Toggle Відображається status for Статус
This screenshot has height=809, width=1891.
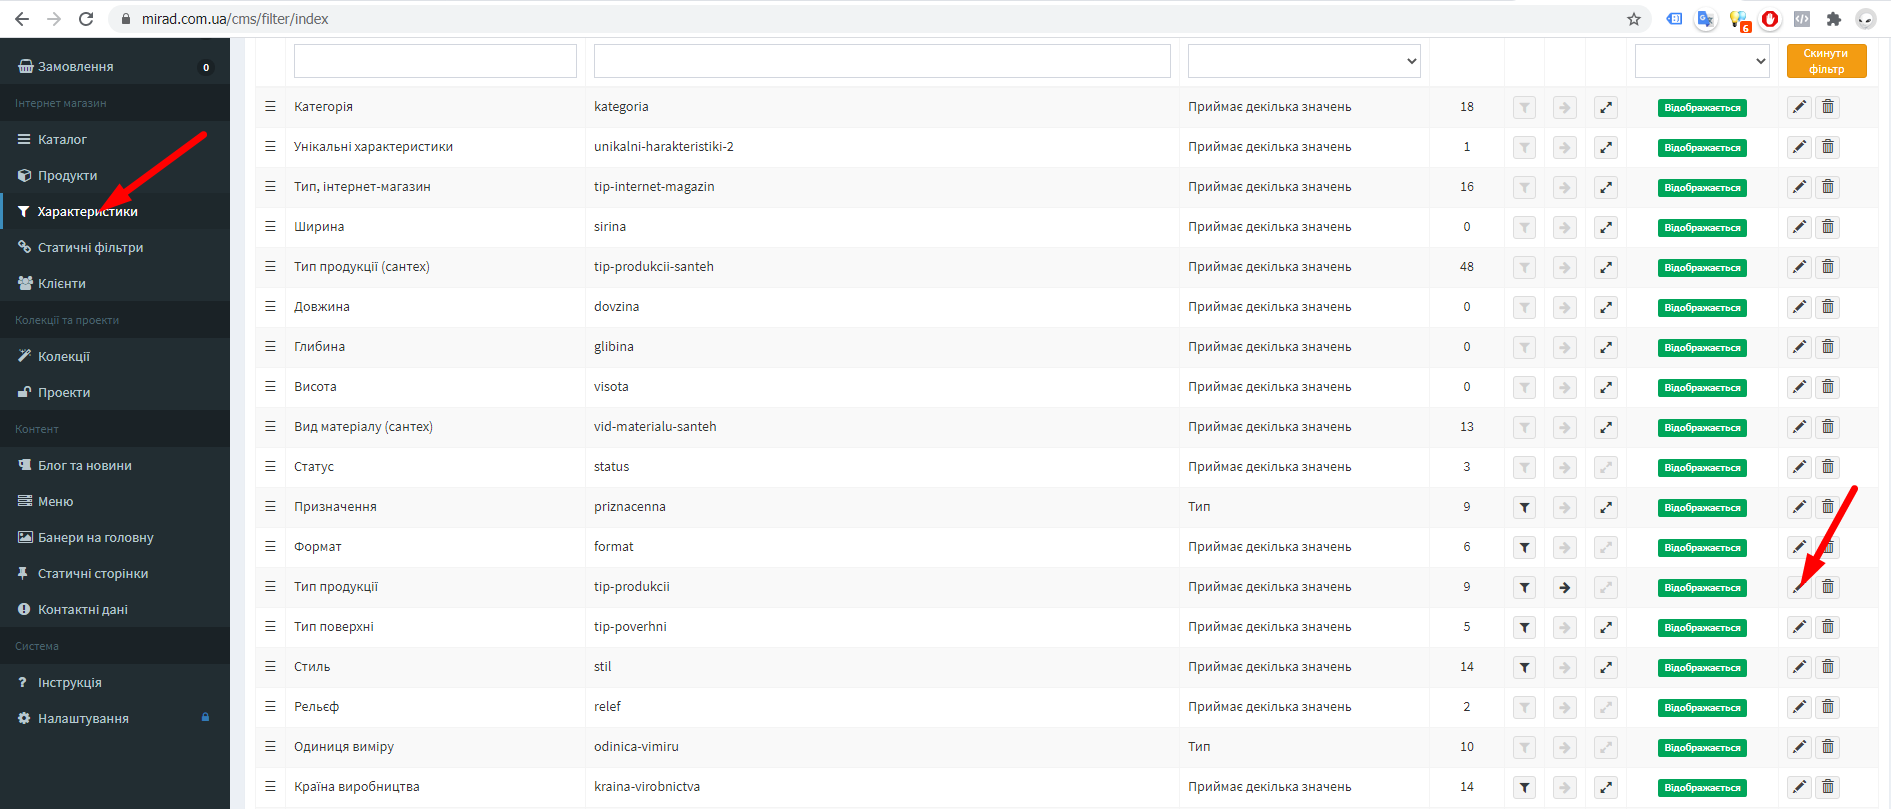click(x=1702, y=468)
